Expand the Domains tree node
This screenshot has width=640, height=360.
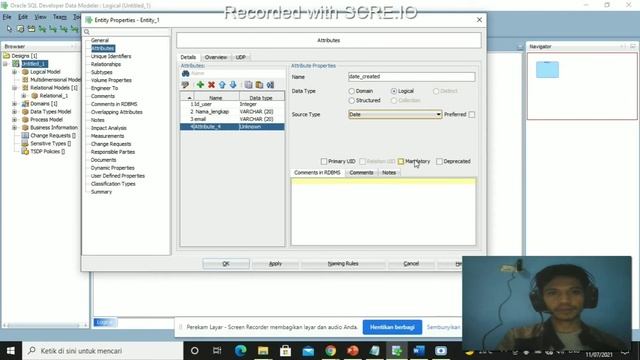point(15,104)
